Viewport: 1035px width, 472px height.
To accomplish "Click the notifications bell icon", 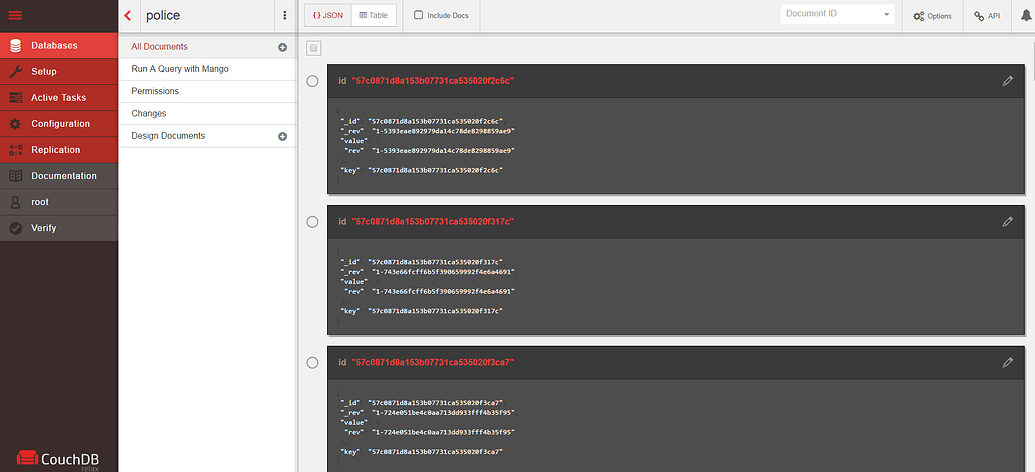I will [1023, 15].
